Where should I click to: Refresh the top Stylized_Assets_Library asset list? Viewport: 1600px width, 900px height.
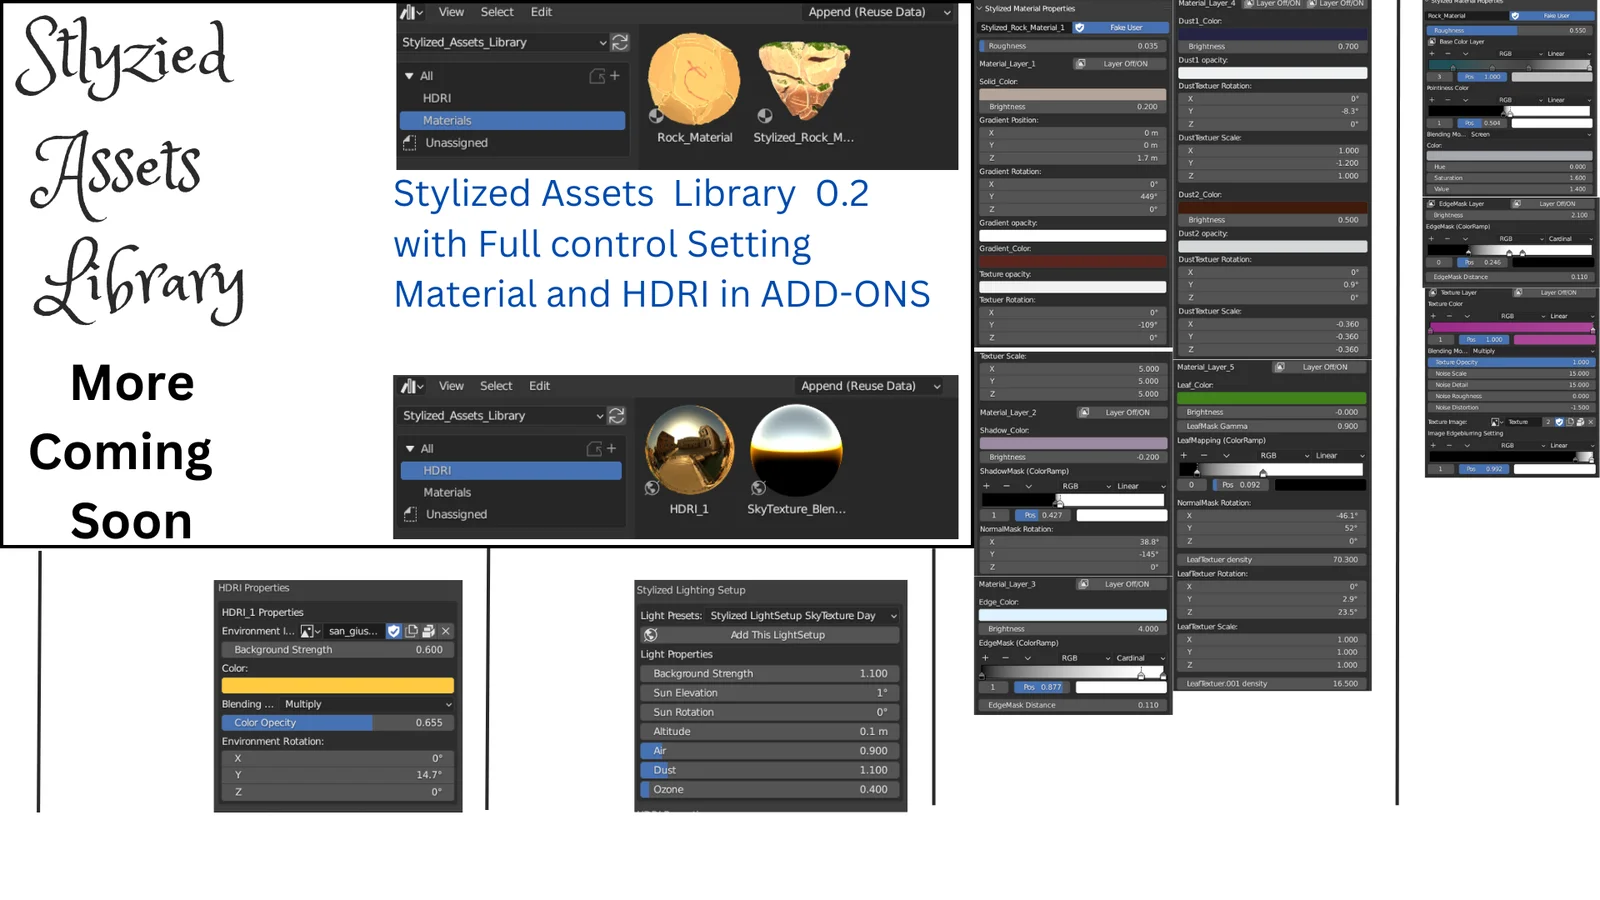(x=620, y=42)
